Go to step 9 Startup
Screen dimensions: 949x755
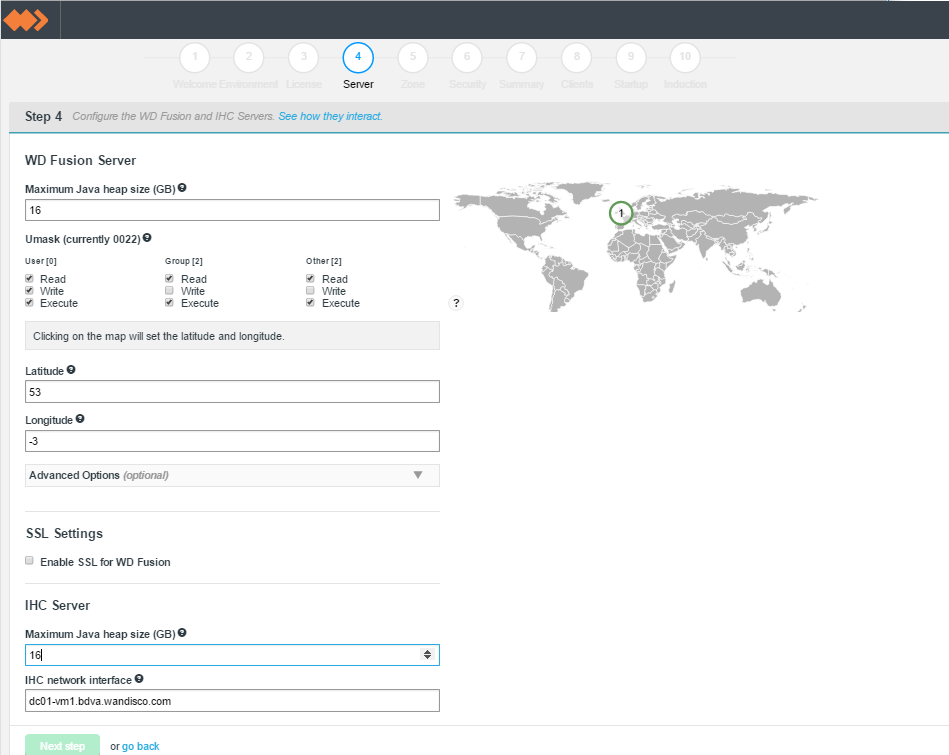coord(631,57)
